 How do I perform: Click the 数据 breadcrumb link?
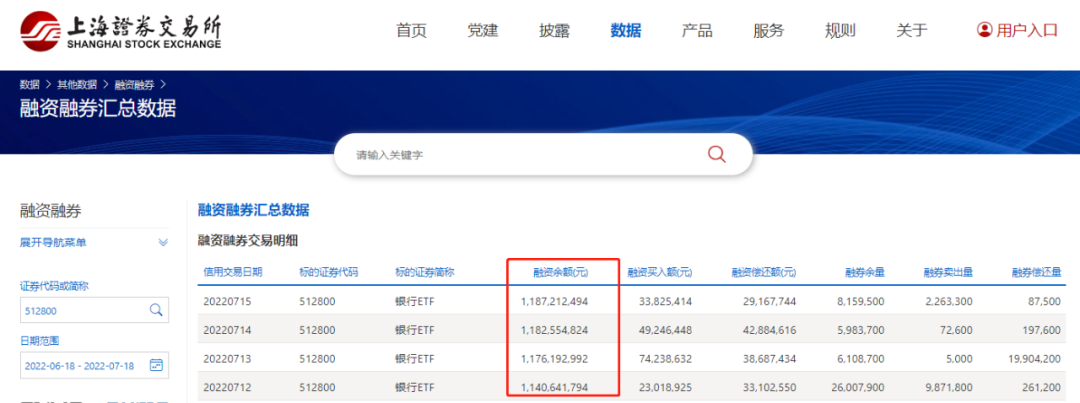pos(30,85)
